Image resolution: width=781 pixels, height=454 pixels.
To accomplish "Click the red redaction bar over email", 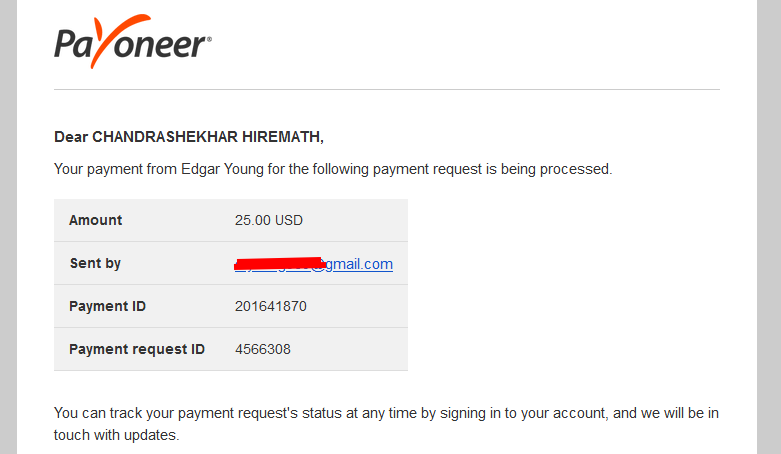I will point(280,264).
